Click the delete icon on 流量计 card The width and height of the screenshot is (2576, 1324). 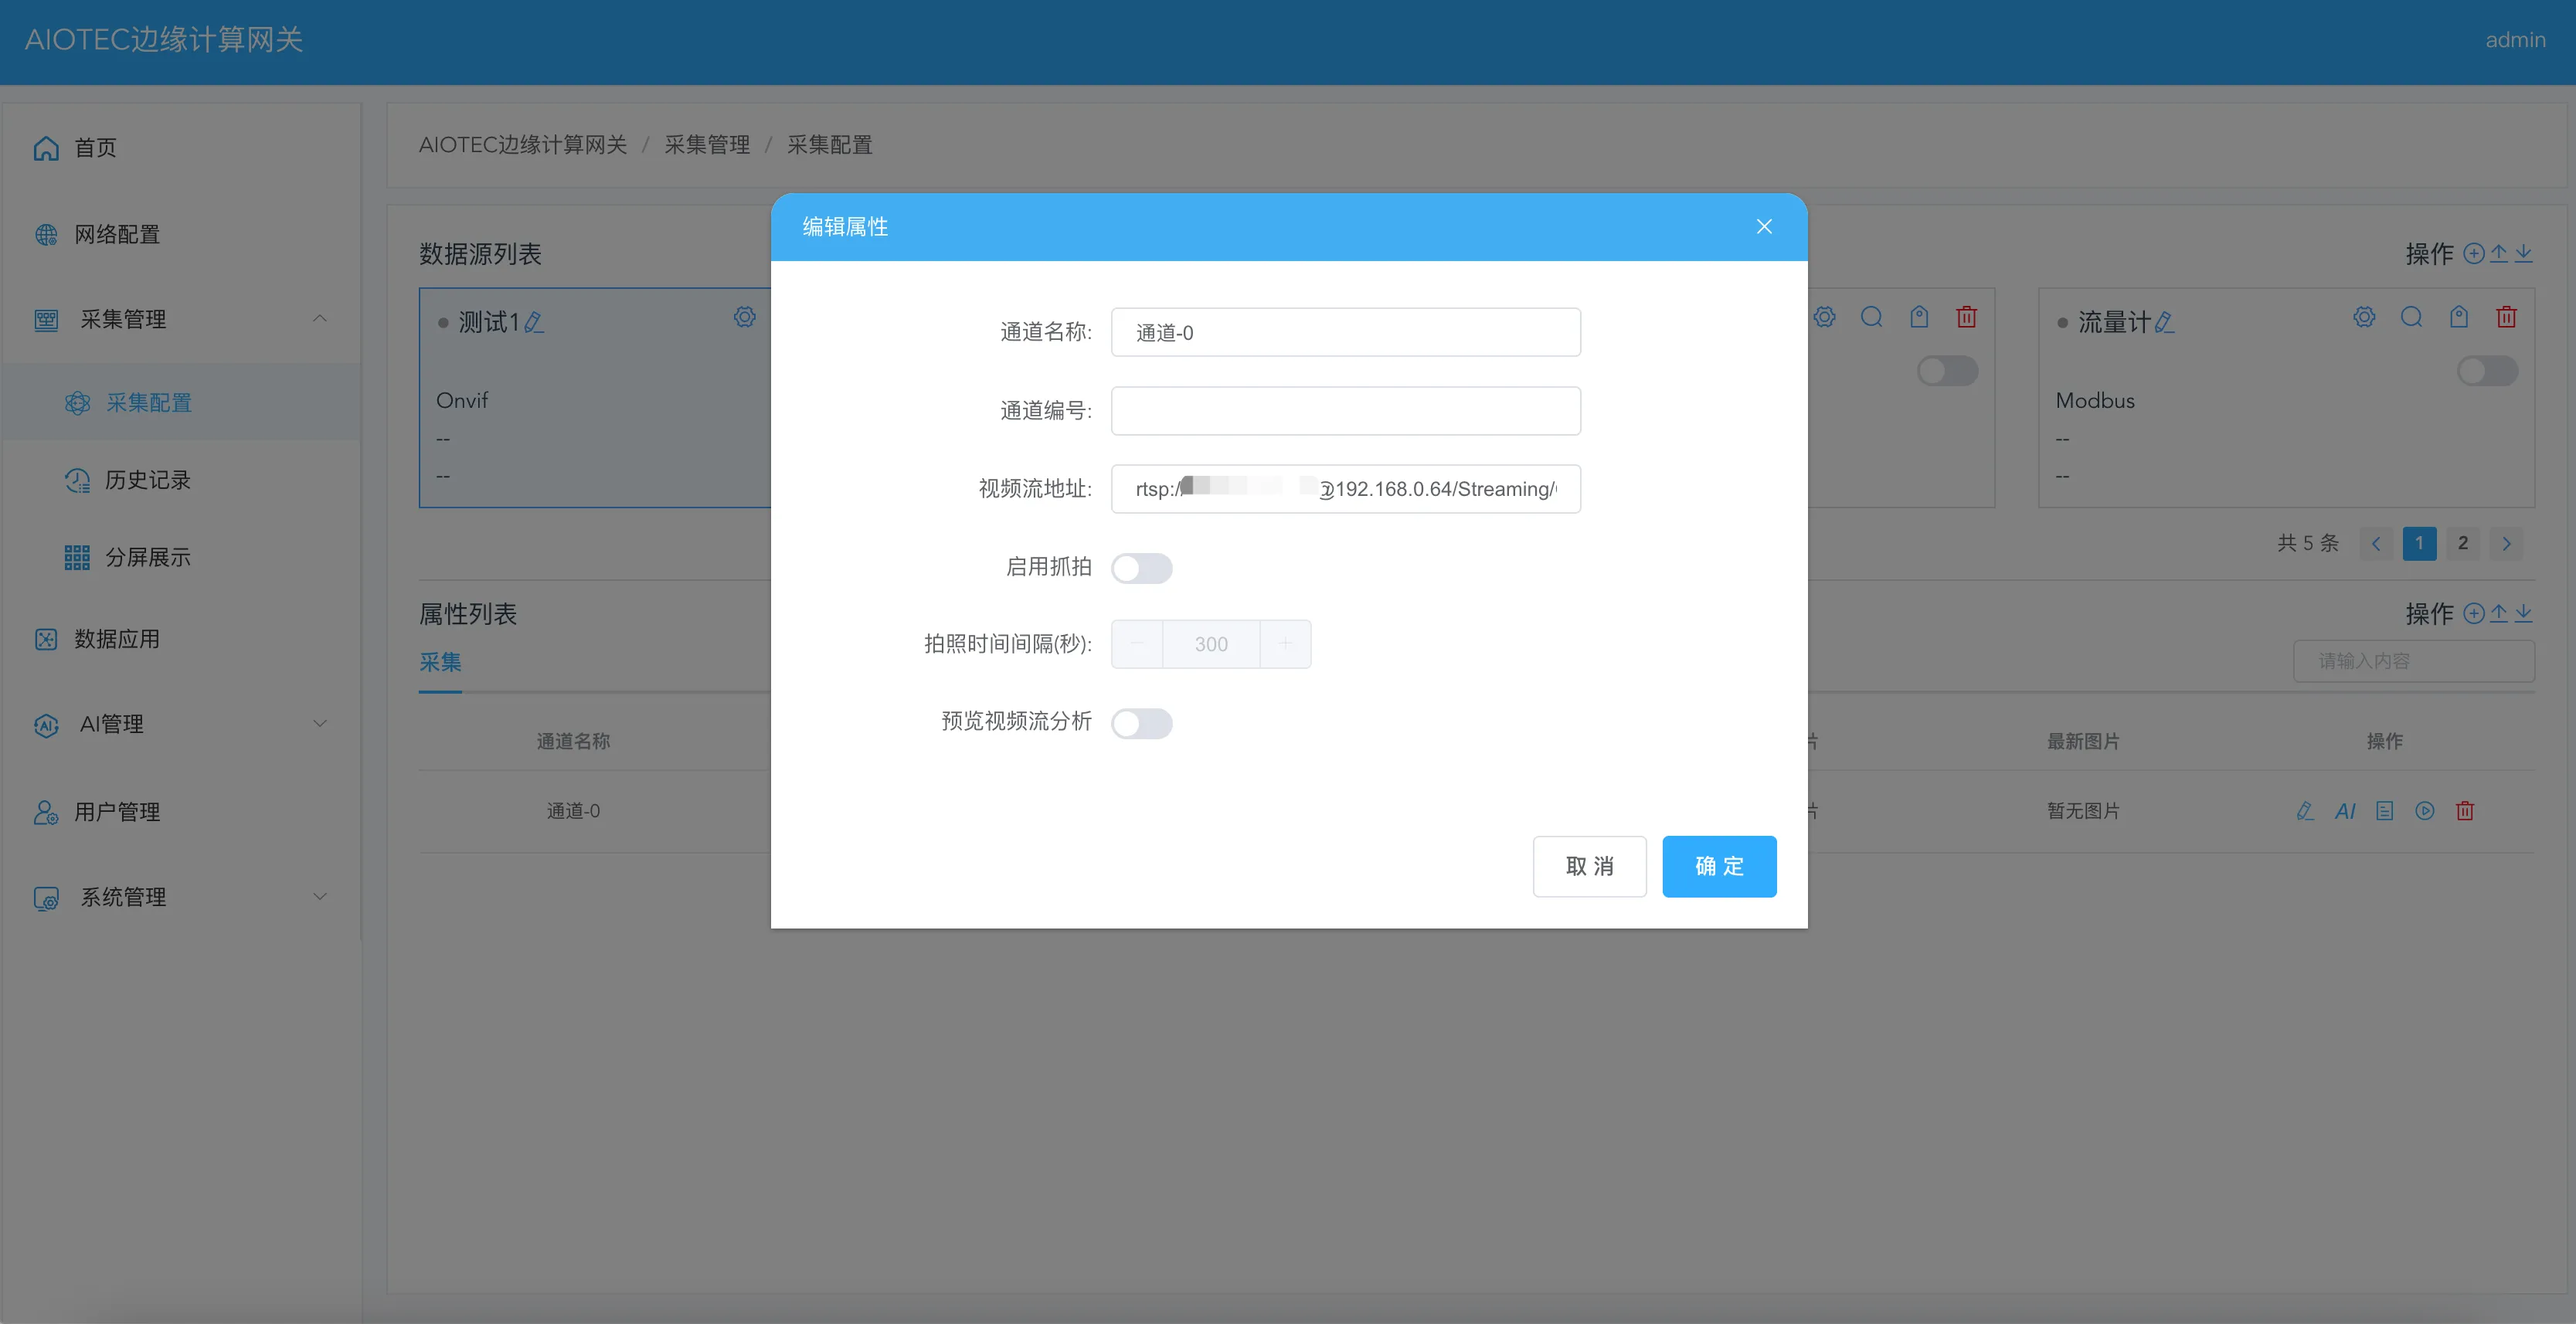pyautogui.click(x=2506, y=317)
